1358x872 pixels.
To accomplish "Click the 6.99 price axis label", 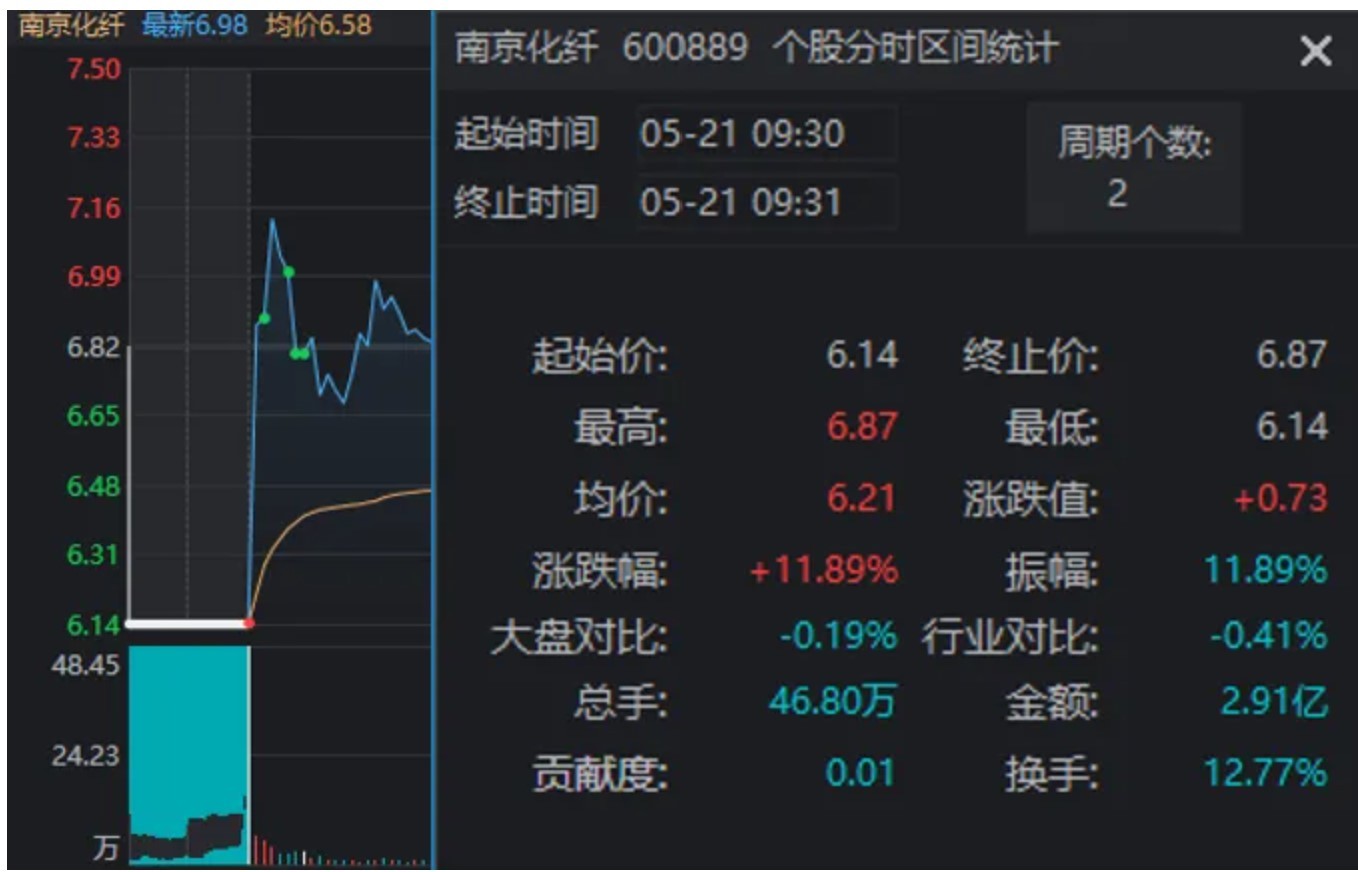I will (x=94, y=277).
